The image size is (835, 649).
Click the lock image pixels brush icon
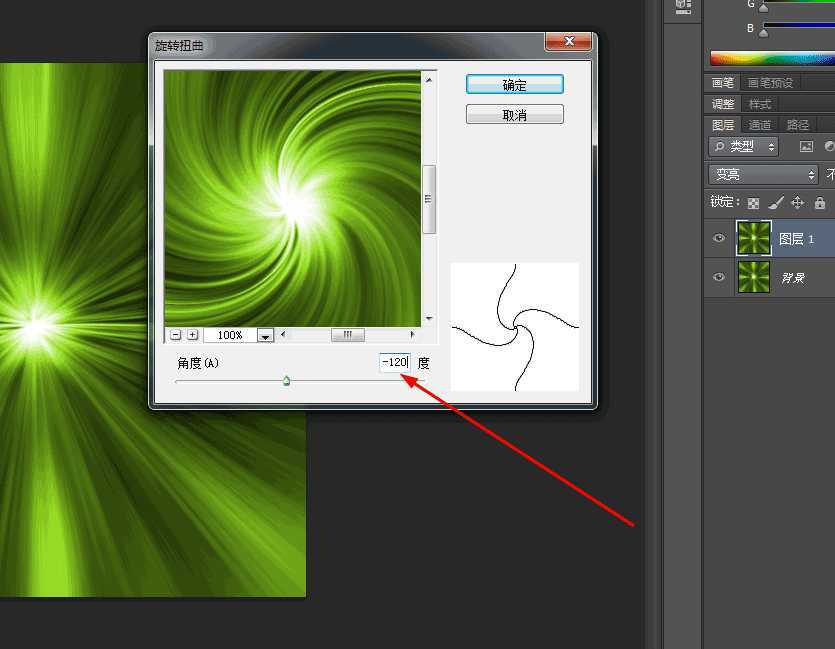pos(775,203)
